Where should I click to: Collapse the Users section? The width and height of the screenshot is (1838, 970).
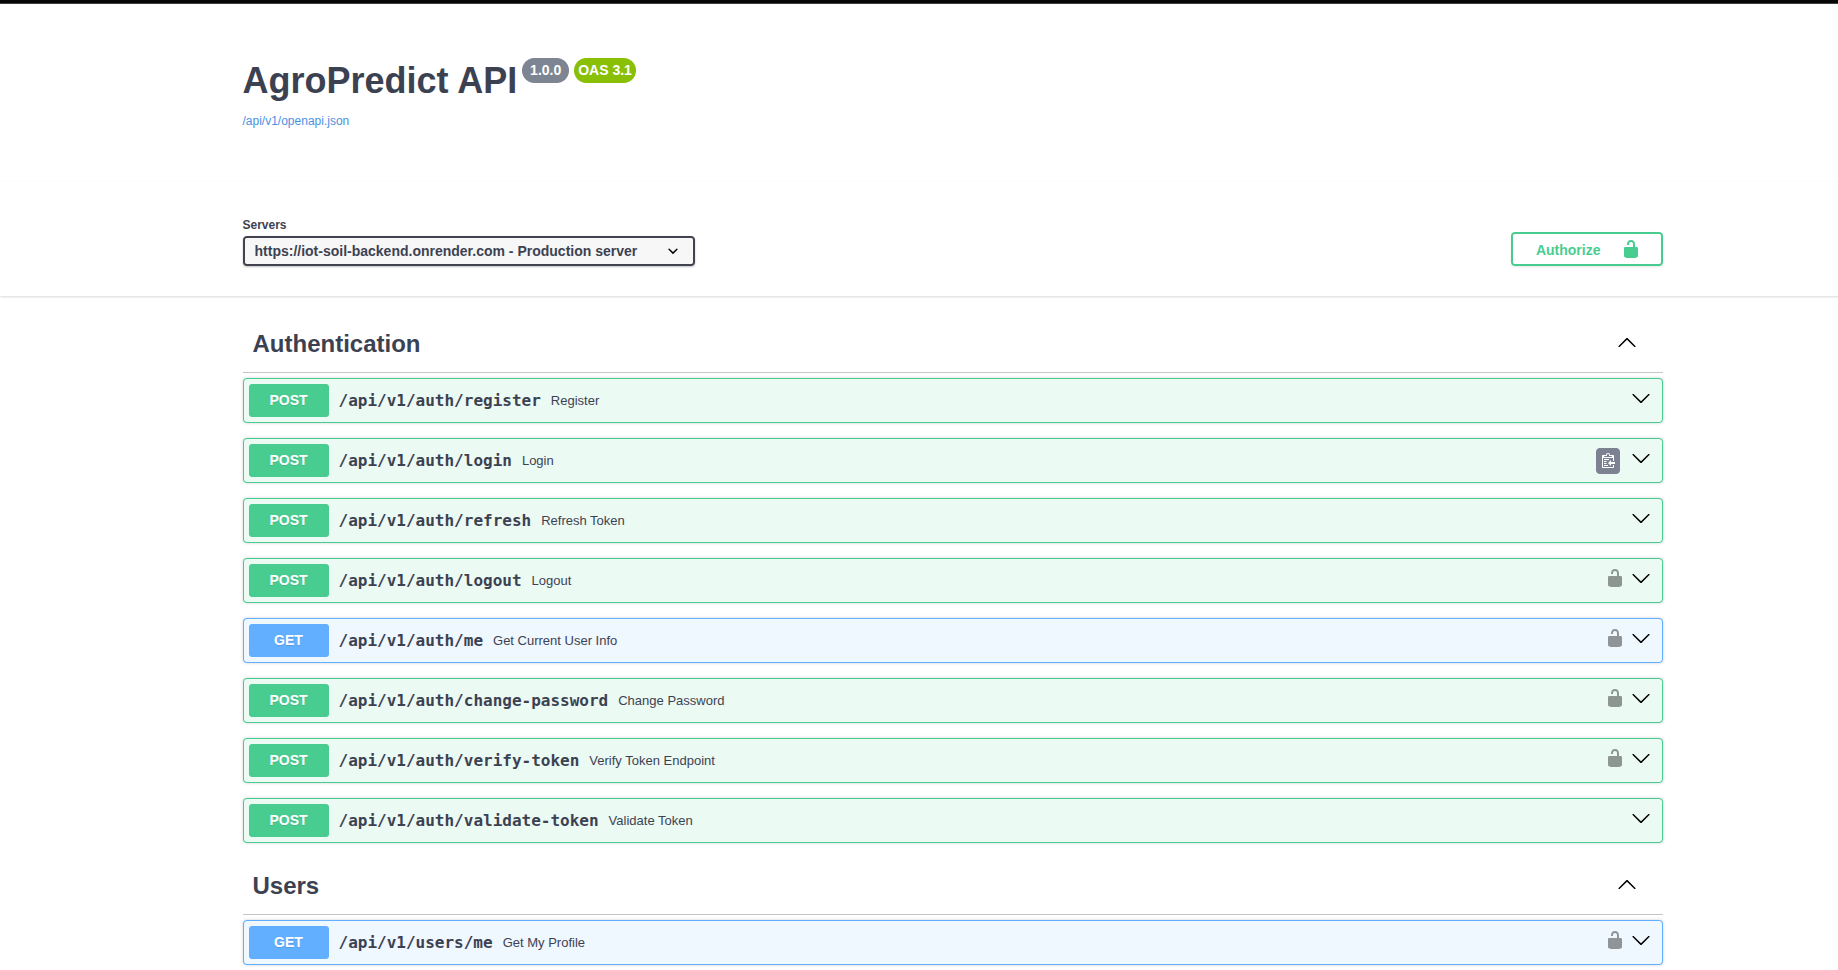click(x=1627, y=885)
